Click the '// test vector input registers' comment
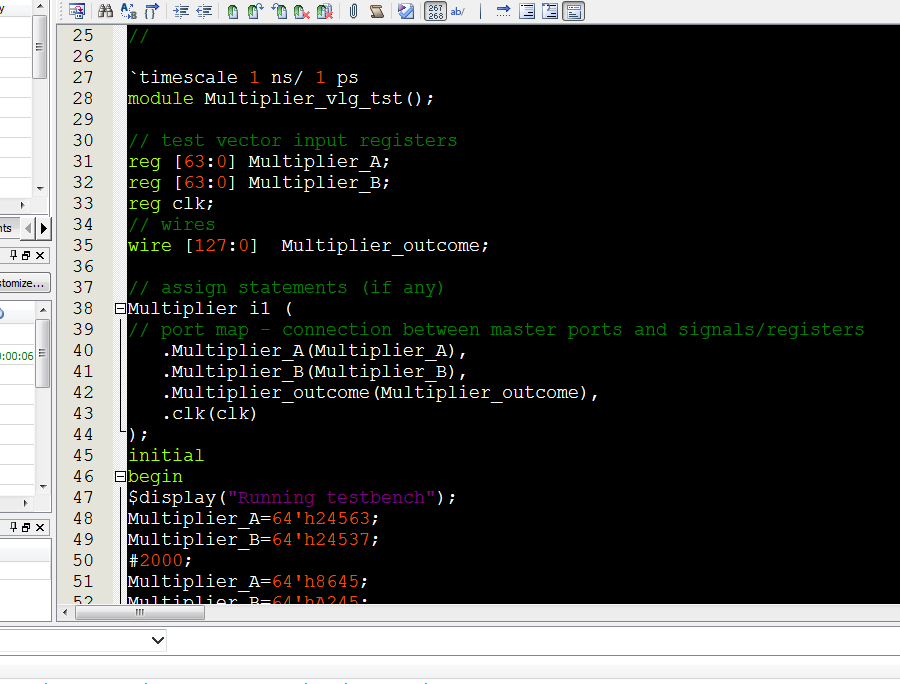Viewport: 900px width, 684px height. (x=293, y=141)
